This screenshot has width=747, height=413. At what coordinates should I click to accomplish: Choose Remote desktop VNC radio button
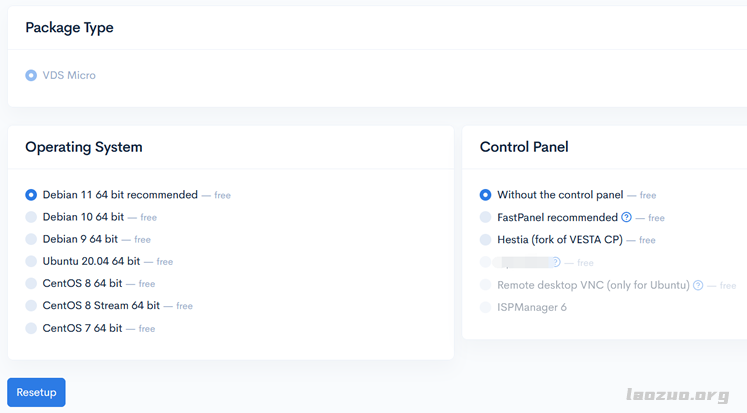(x=486, y=285)
